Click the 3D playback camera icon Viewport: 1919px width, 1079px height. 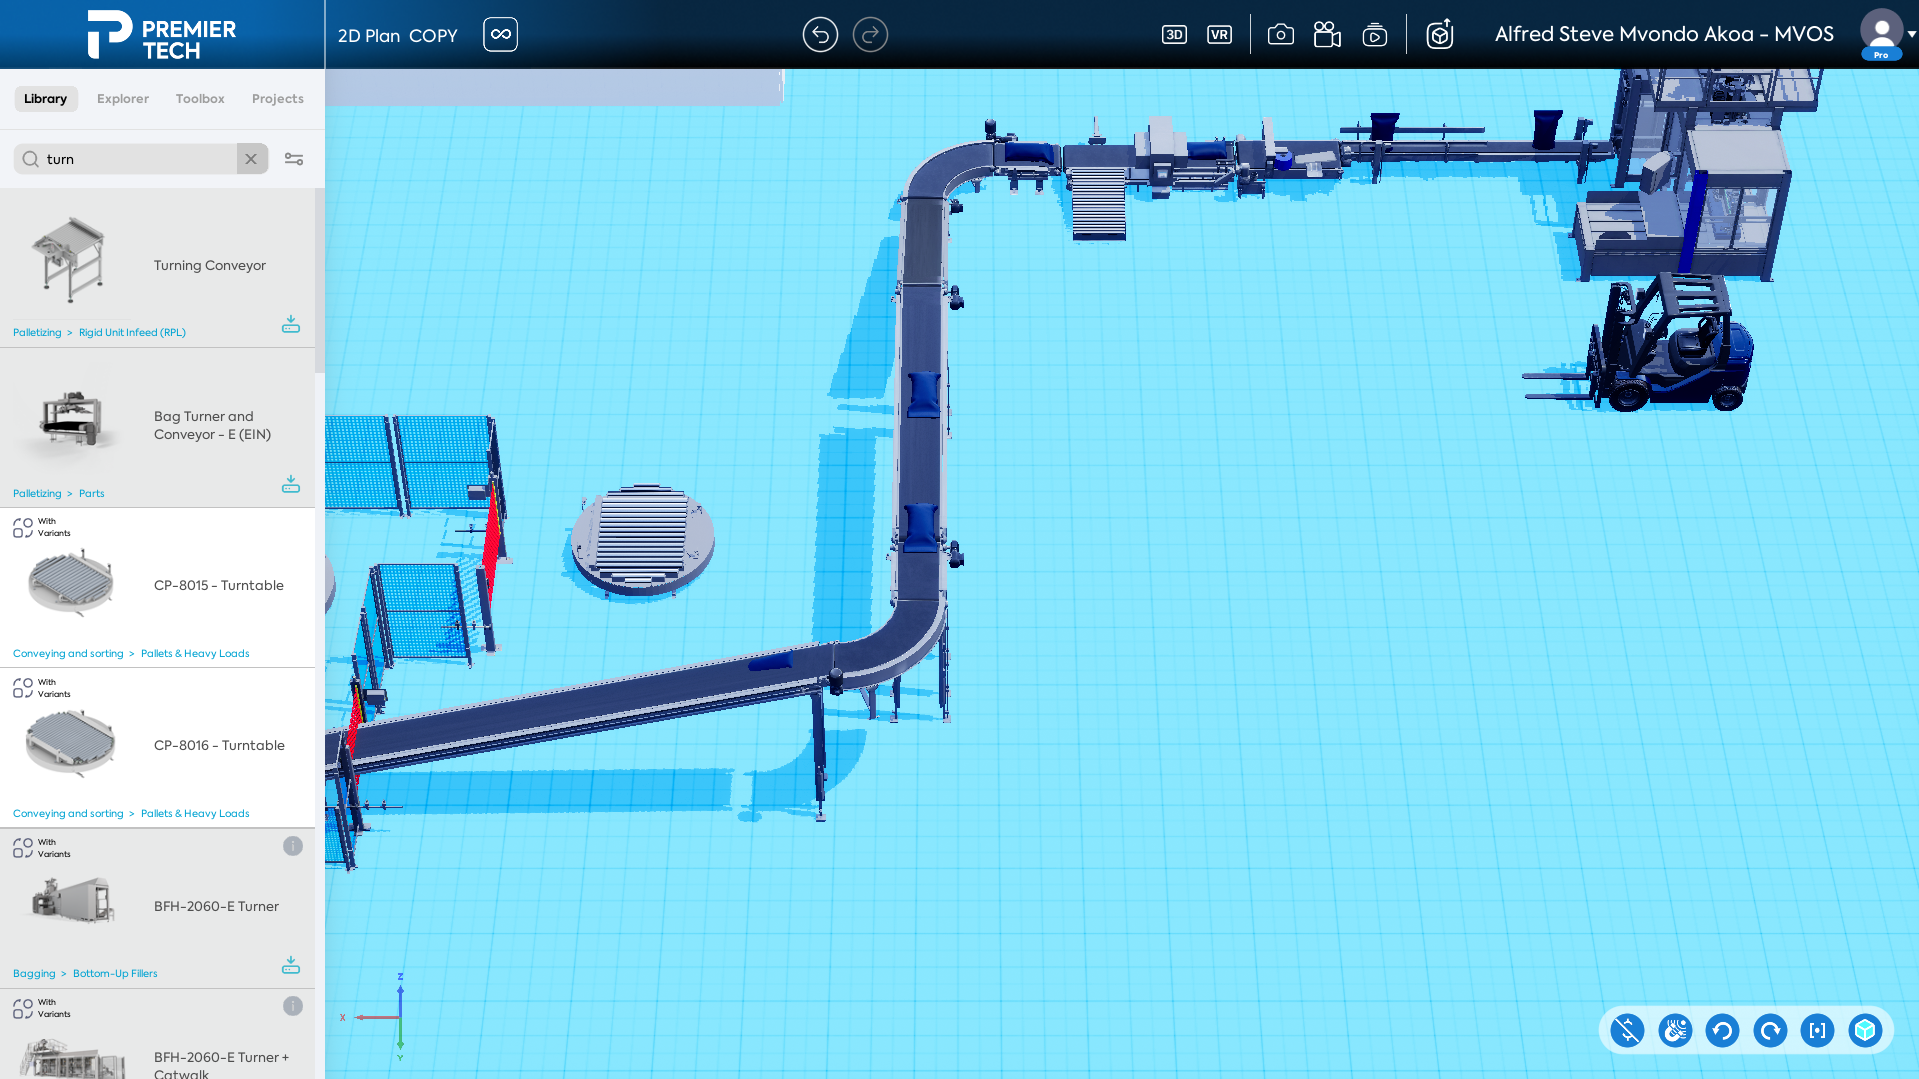coord(1375,35)
